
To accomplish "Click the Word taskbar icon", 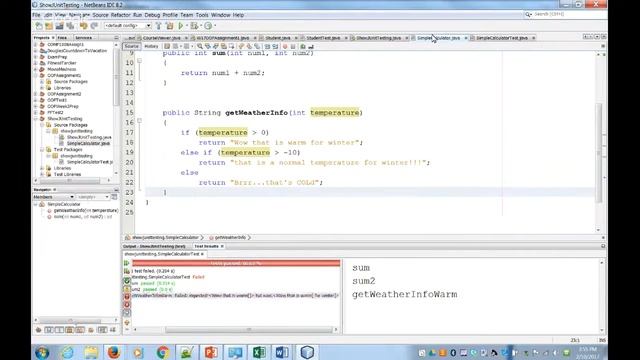I will pyautogui.click(x=282, y=352).
